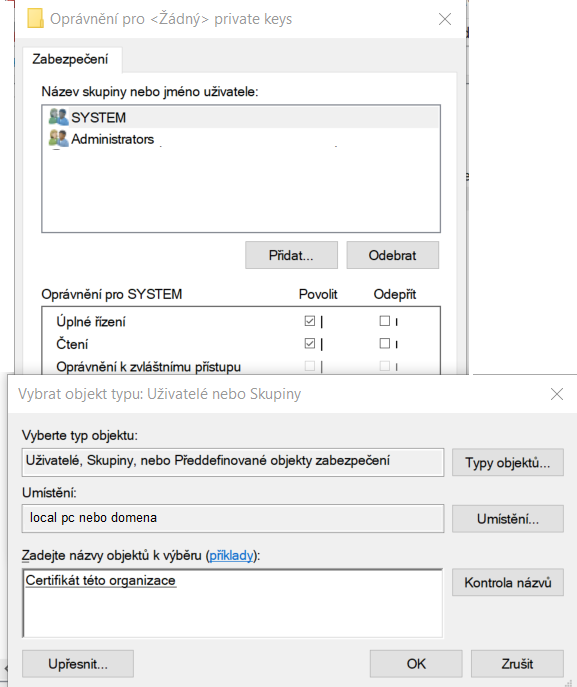This screenshot has height=687, width=577.
Task: Click the object names text area
Action: [233, 603]
